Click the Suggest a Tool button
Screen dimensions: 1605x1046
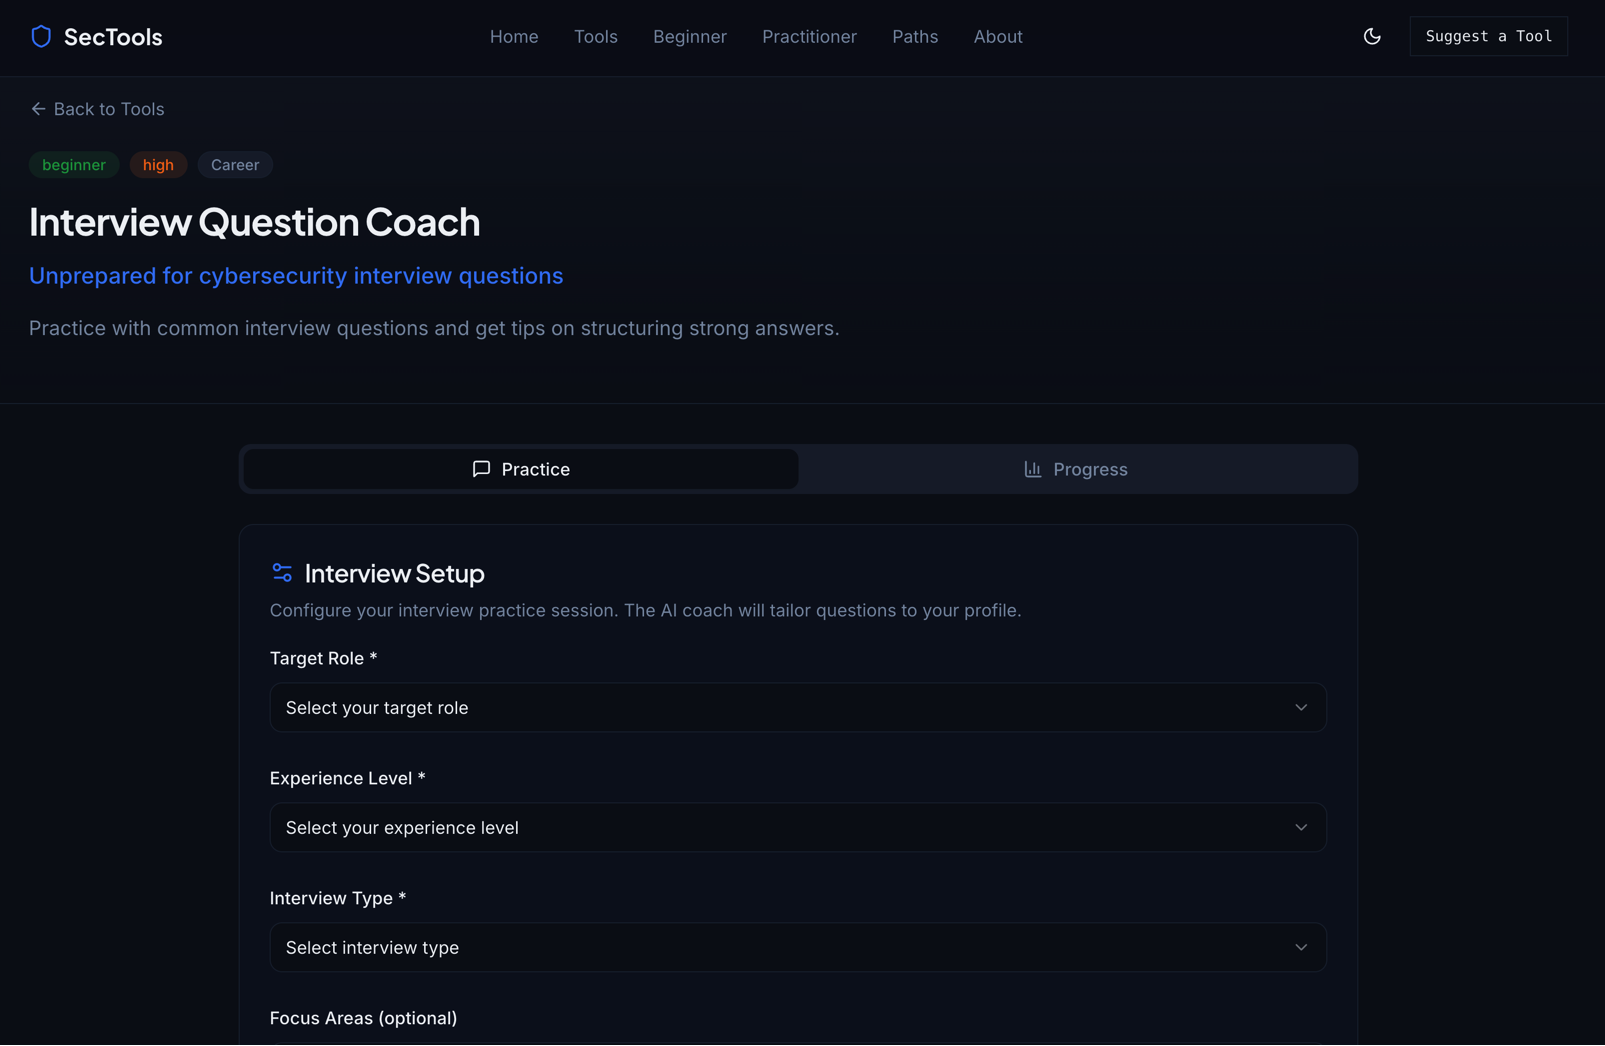1488,35
